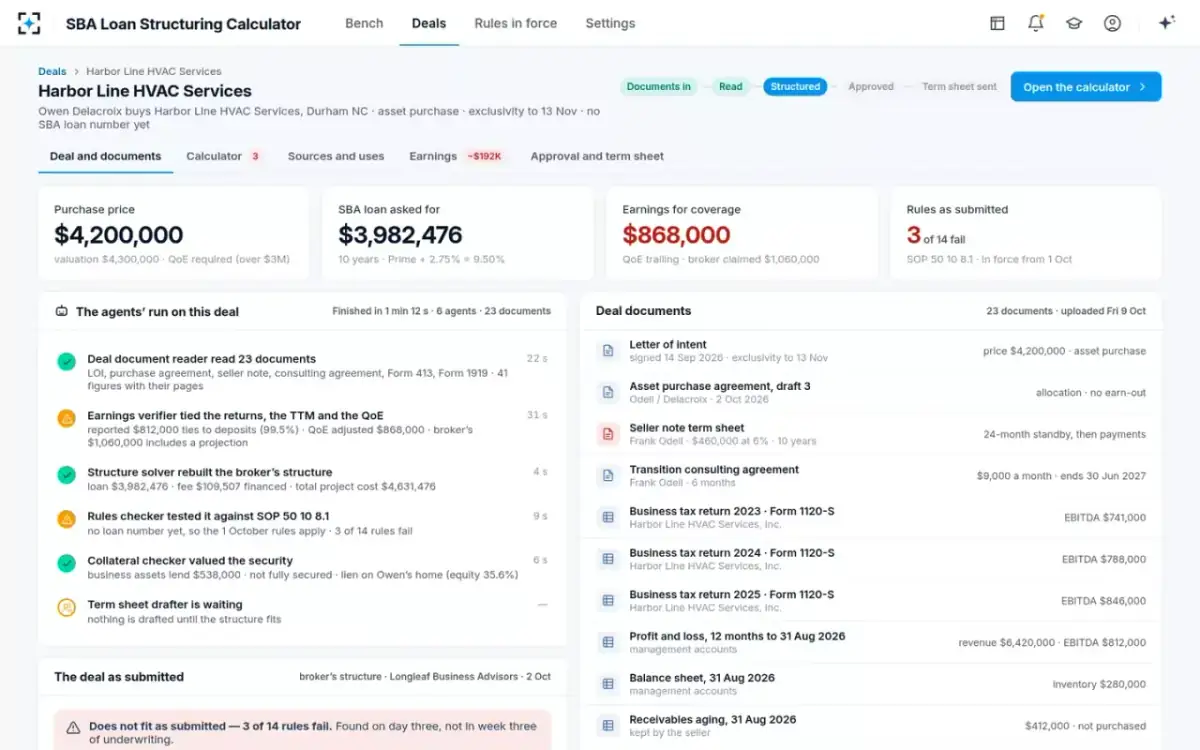
Task: Select the Term sheet sent stage step
Action: (959, 87)
